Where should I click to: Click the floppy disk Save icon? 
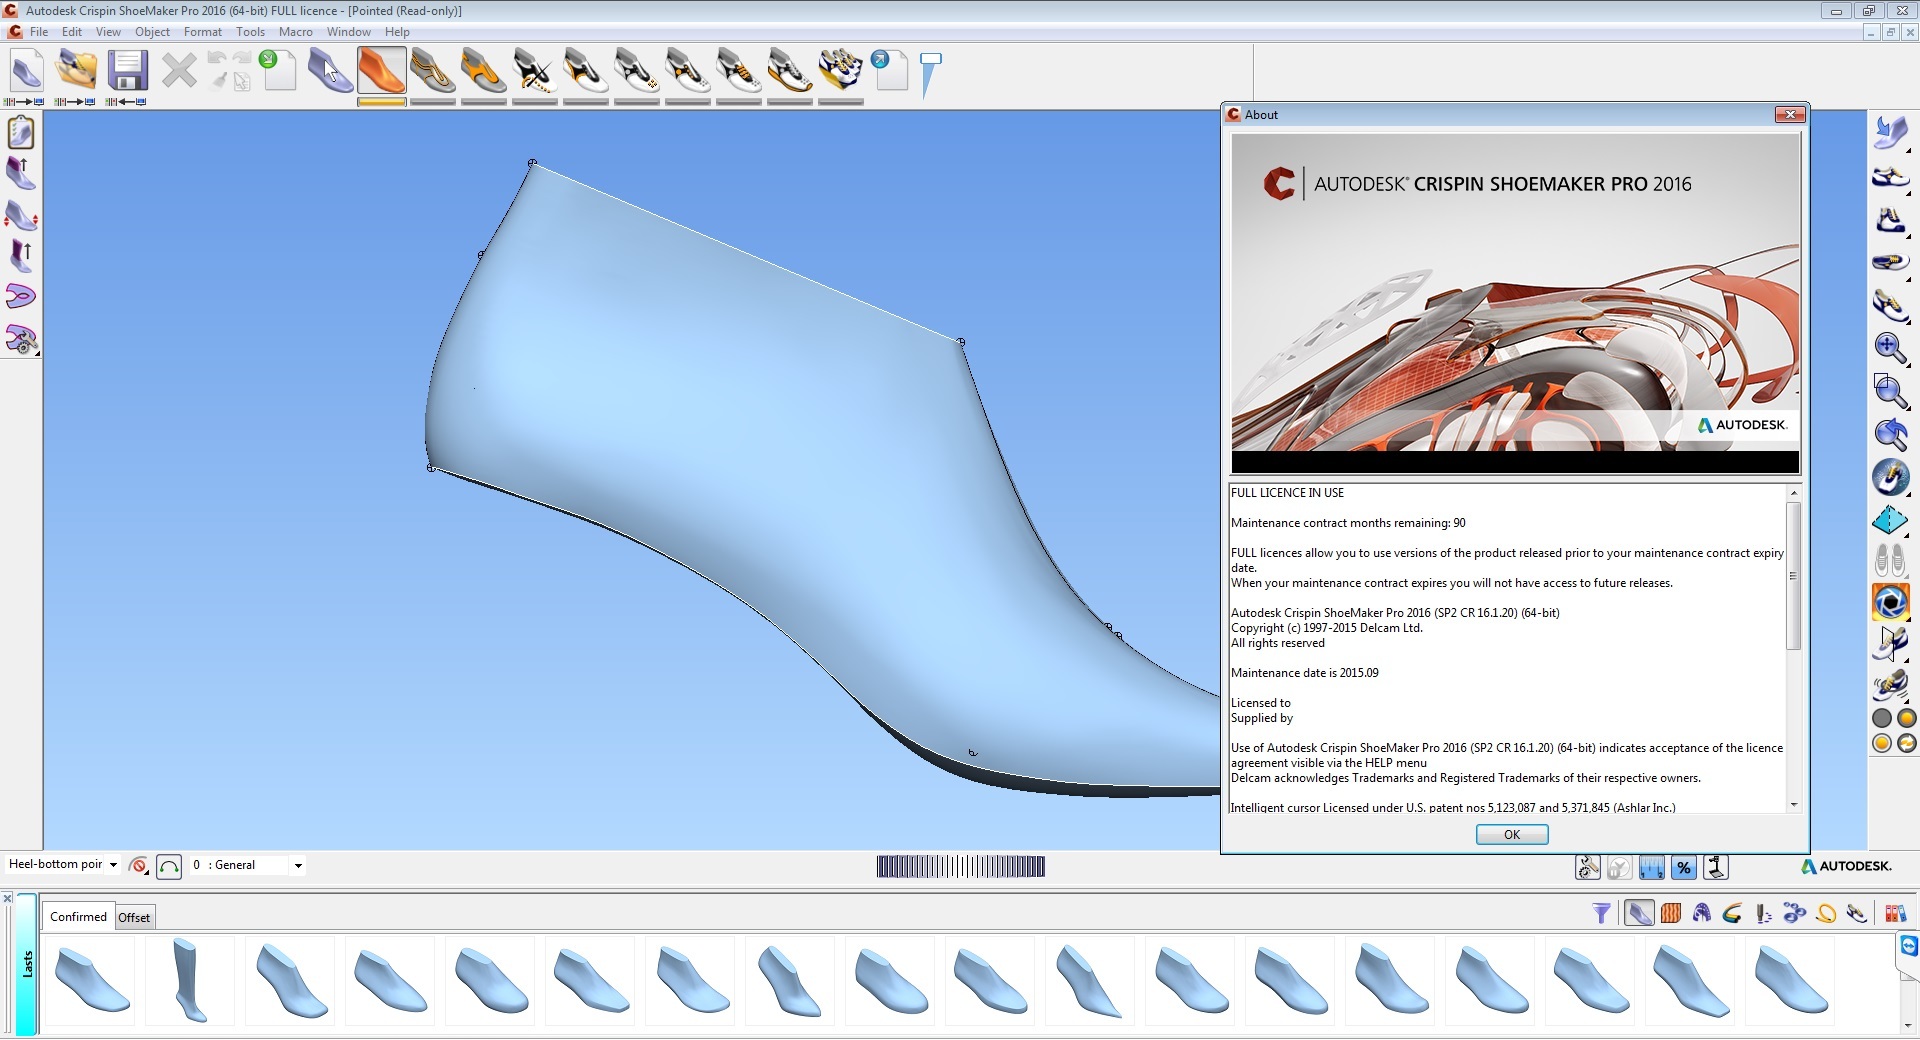point(127,72)
